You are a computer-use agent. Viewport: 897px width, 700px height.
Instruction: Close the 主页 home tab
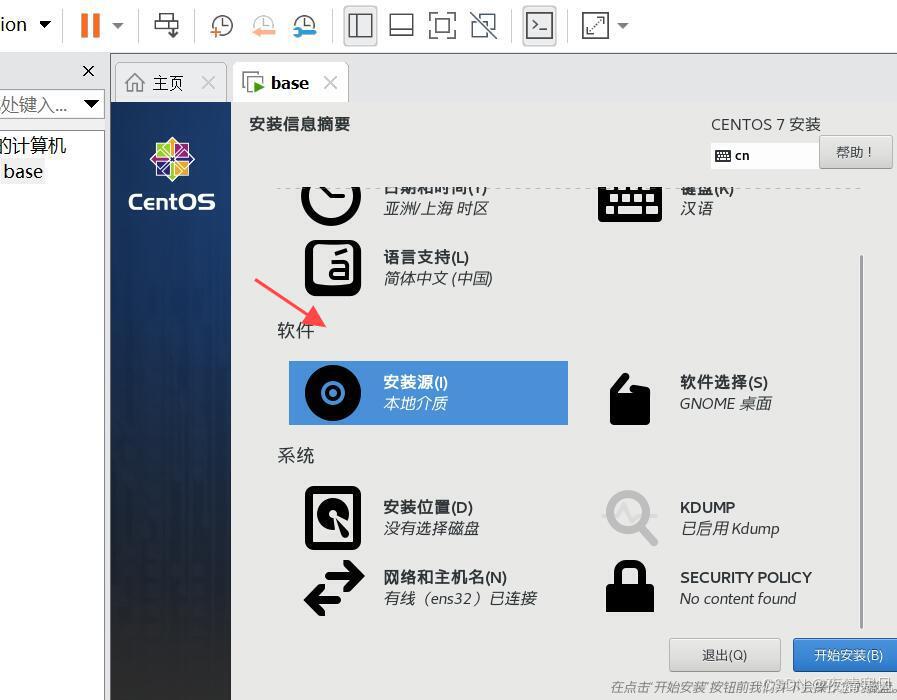[x=208, y=83]
